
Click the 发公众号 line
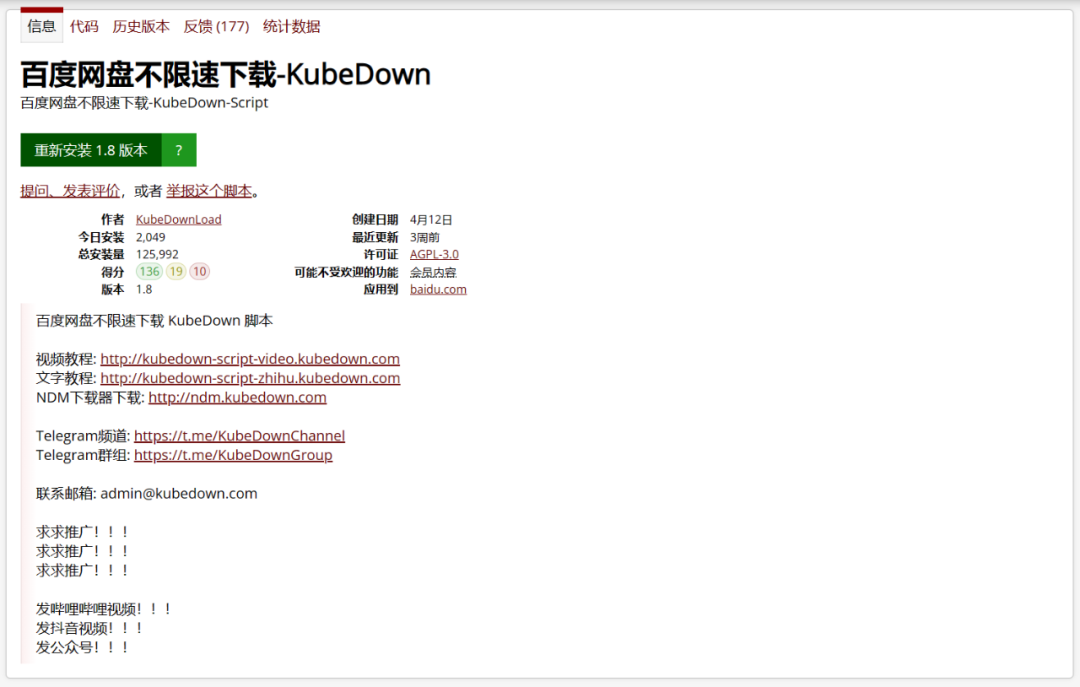[x=82, y=648]
